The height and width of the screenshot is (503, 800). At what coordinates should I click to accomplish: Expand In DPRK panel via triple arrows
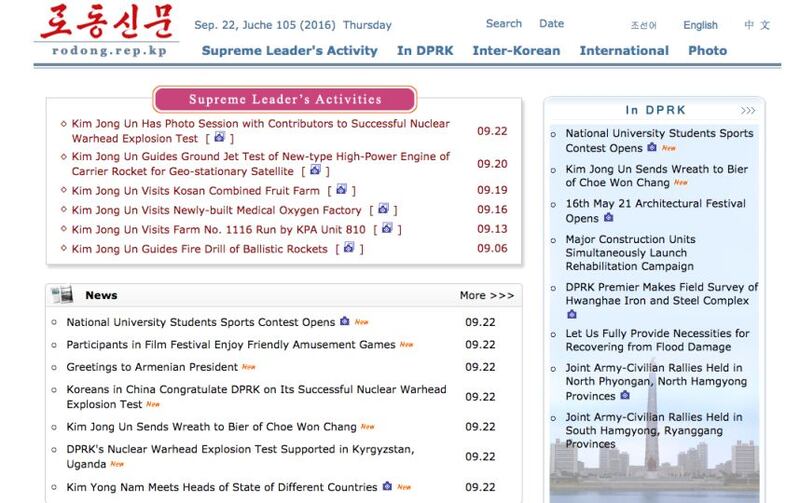point(748,110)
